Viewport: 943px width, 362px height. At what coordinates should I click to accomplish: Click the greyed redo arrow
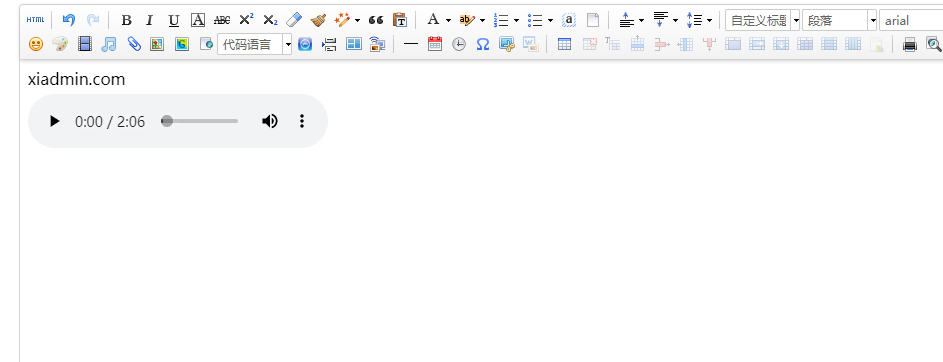(93, 20)
